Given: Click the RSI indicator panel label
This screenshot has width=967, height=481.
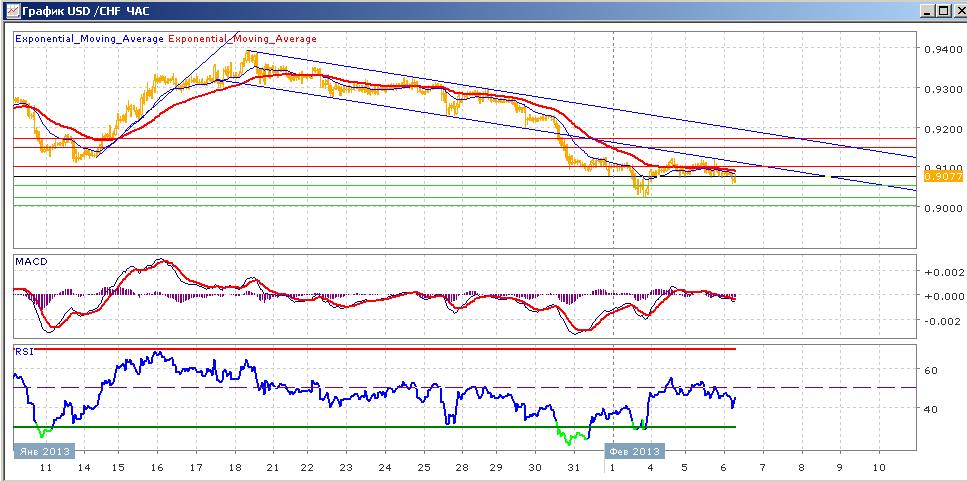Looking at the screenshot, I should pos(23,352).
